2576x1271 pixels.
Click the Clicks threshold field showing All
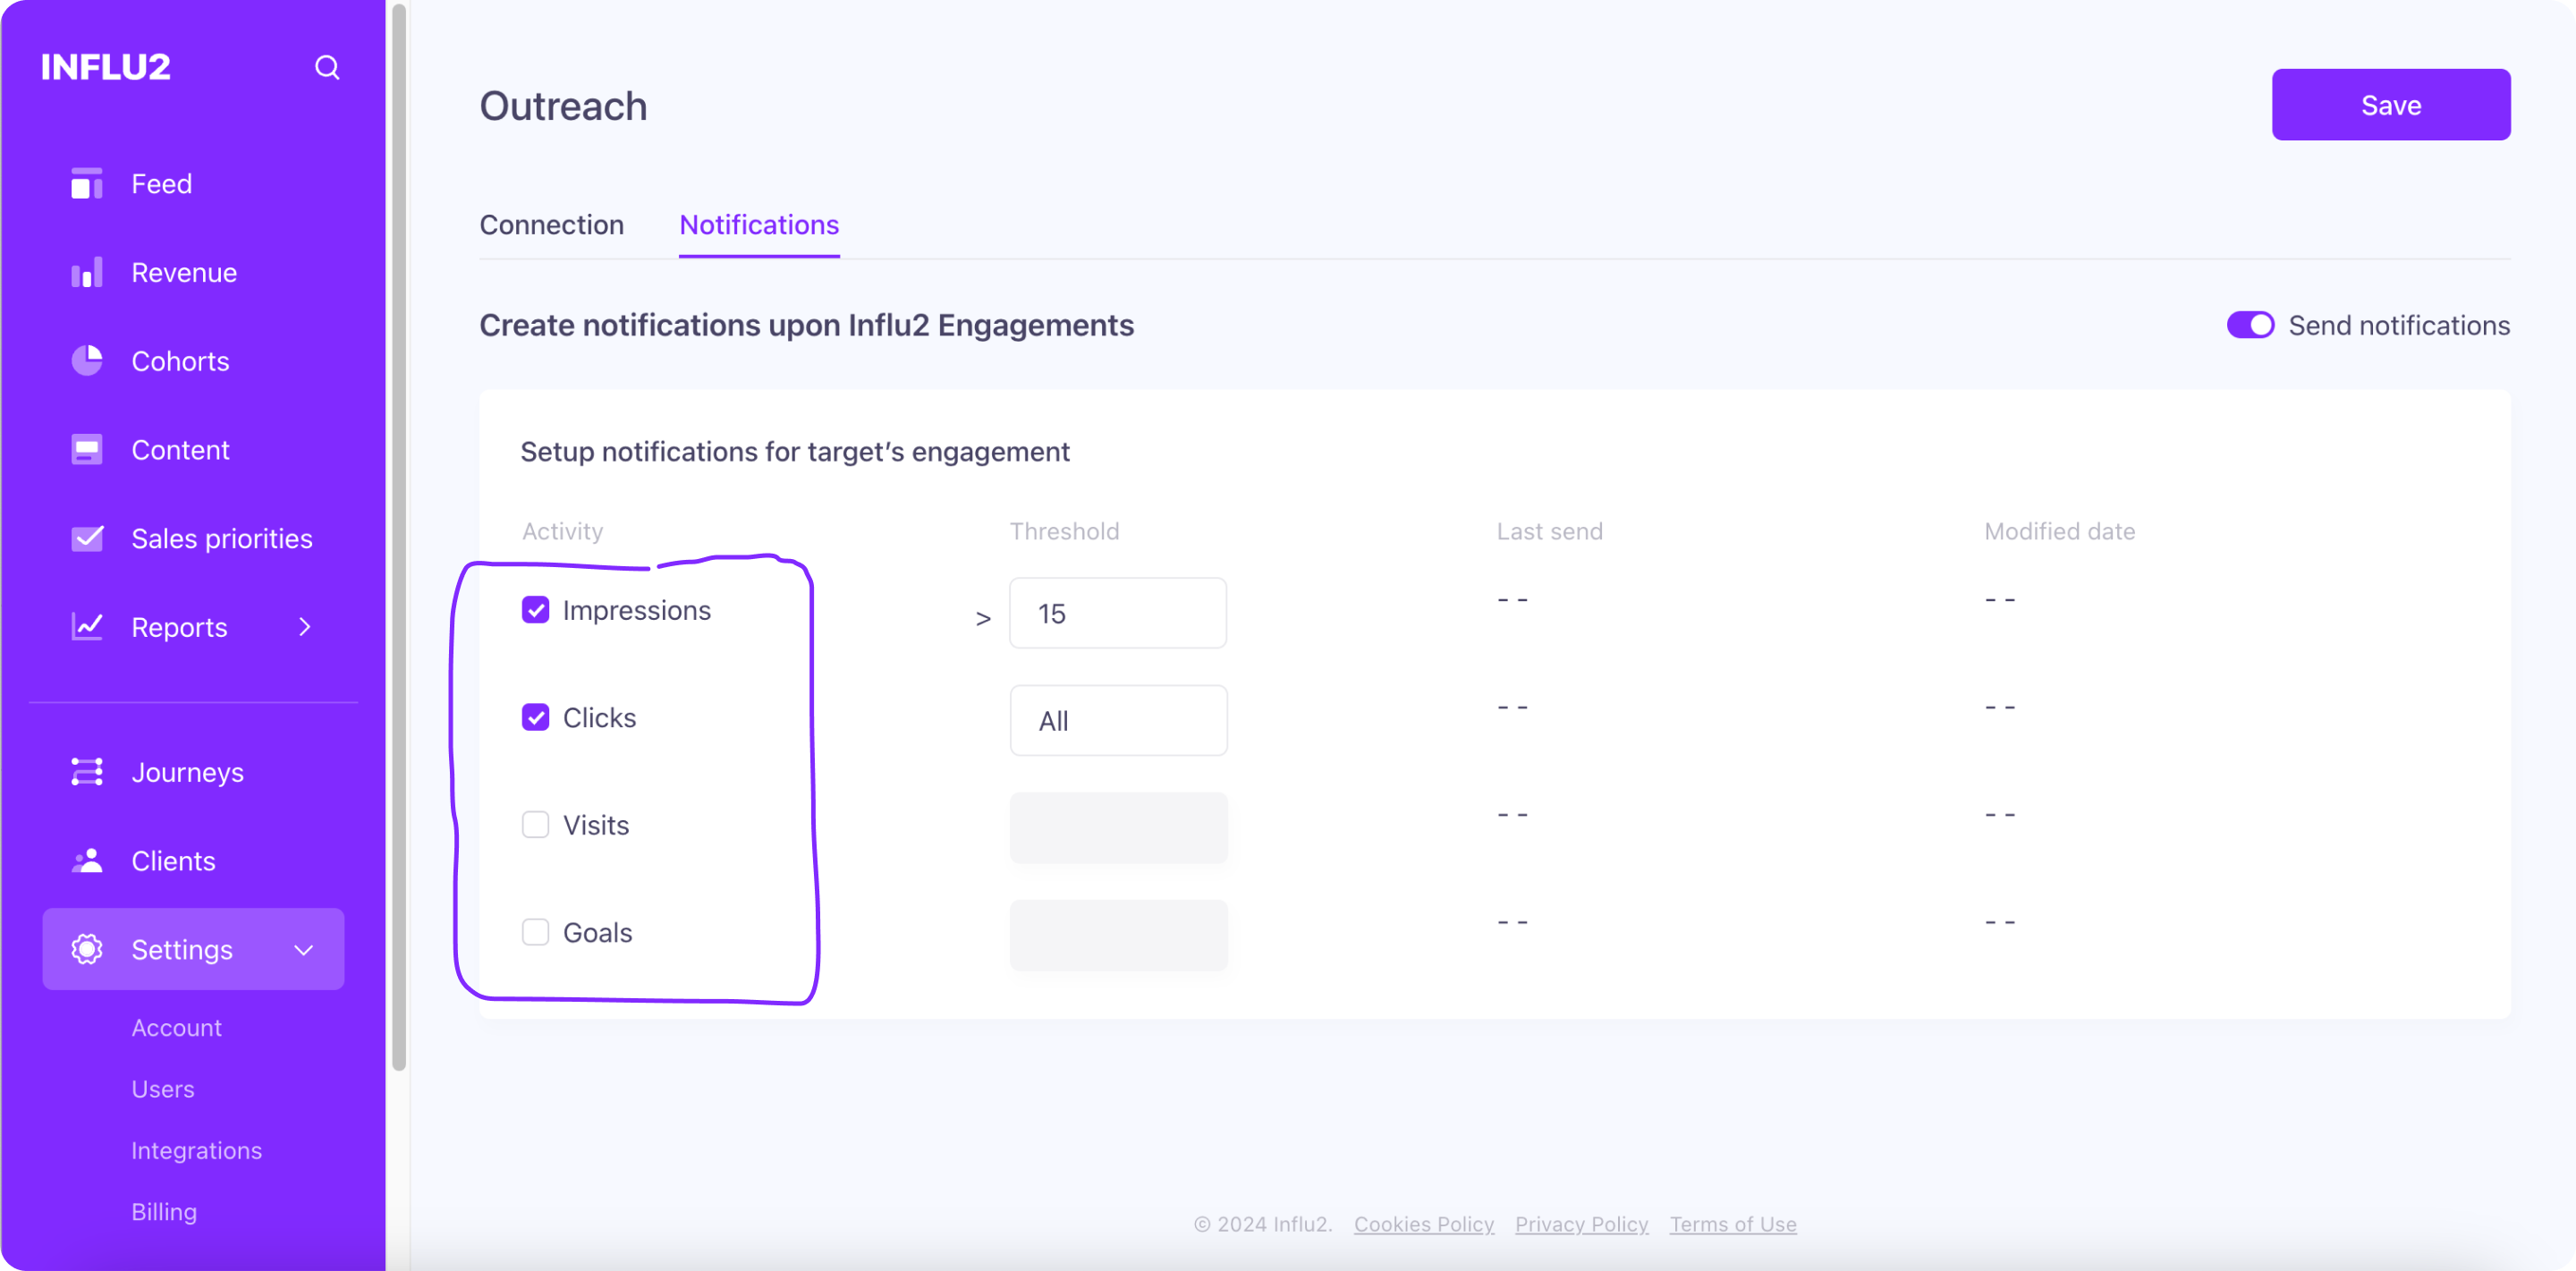[1118, 720]
